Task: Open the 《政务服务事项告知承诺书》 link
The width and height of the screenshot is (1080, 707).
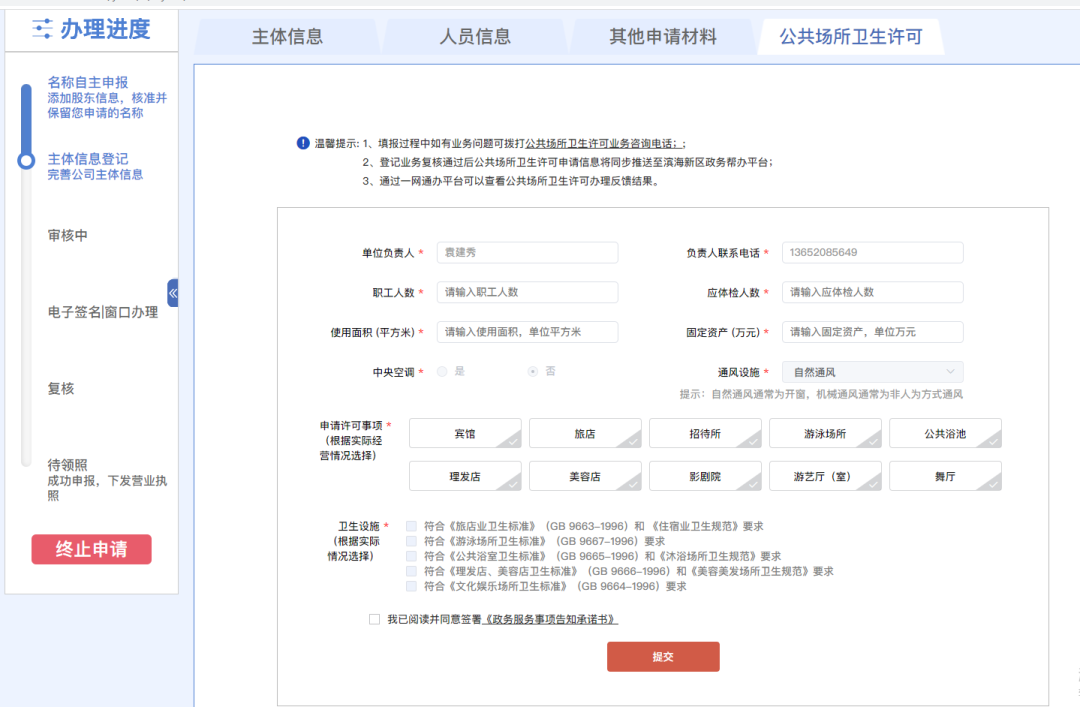Action: coord(549,619)
